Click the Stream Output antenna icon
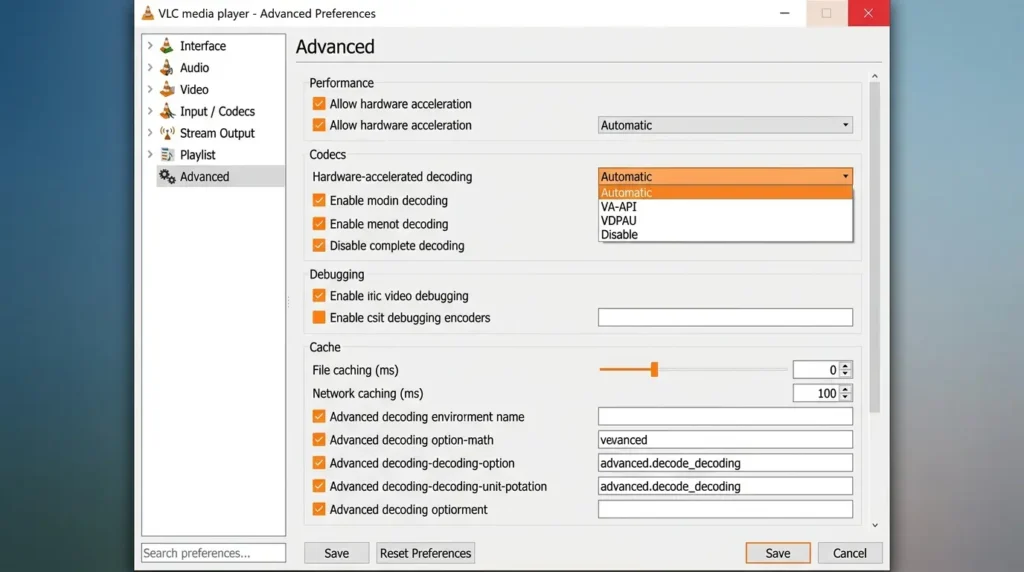1024x572 pixels. point(167,133)
